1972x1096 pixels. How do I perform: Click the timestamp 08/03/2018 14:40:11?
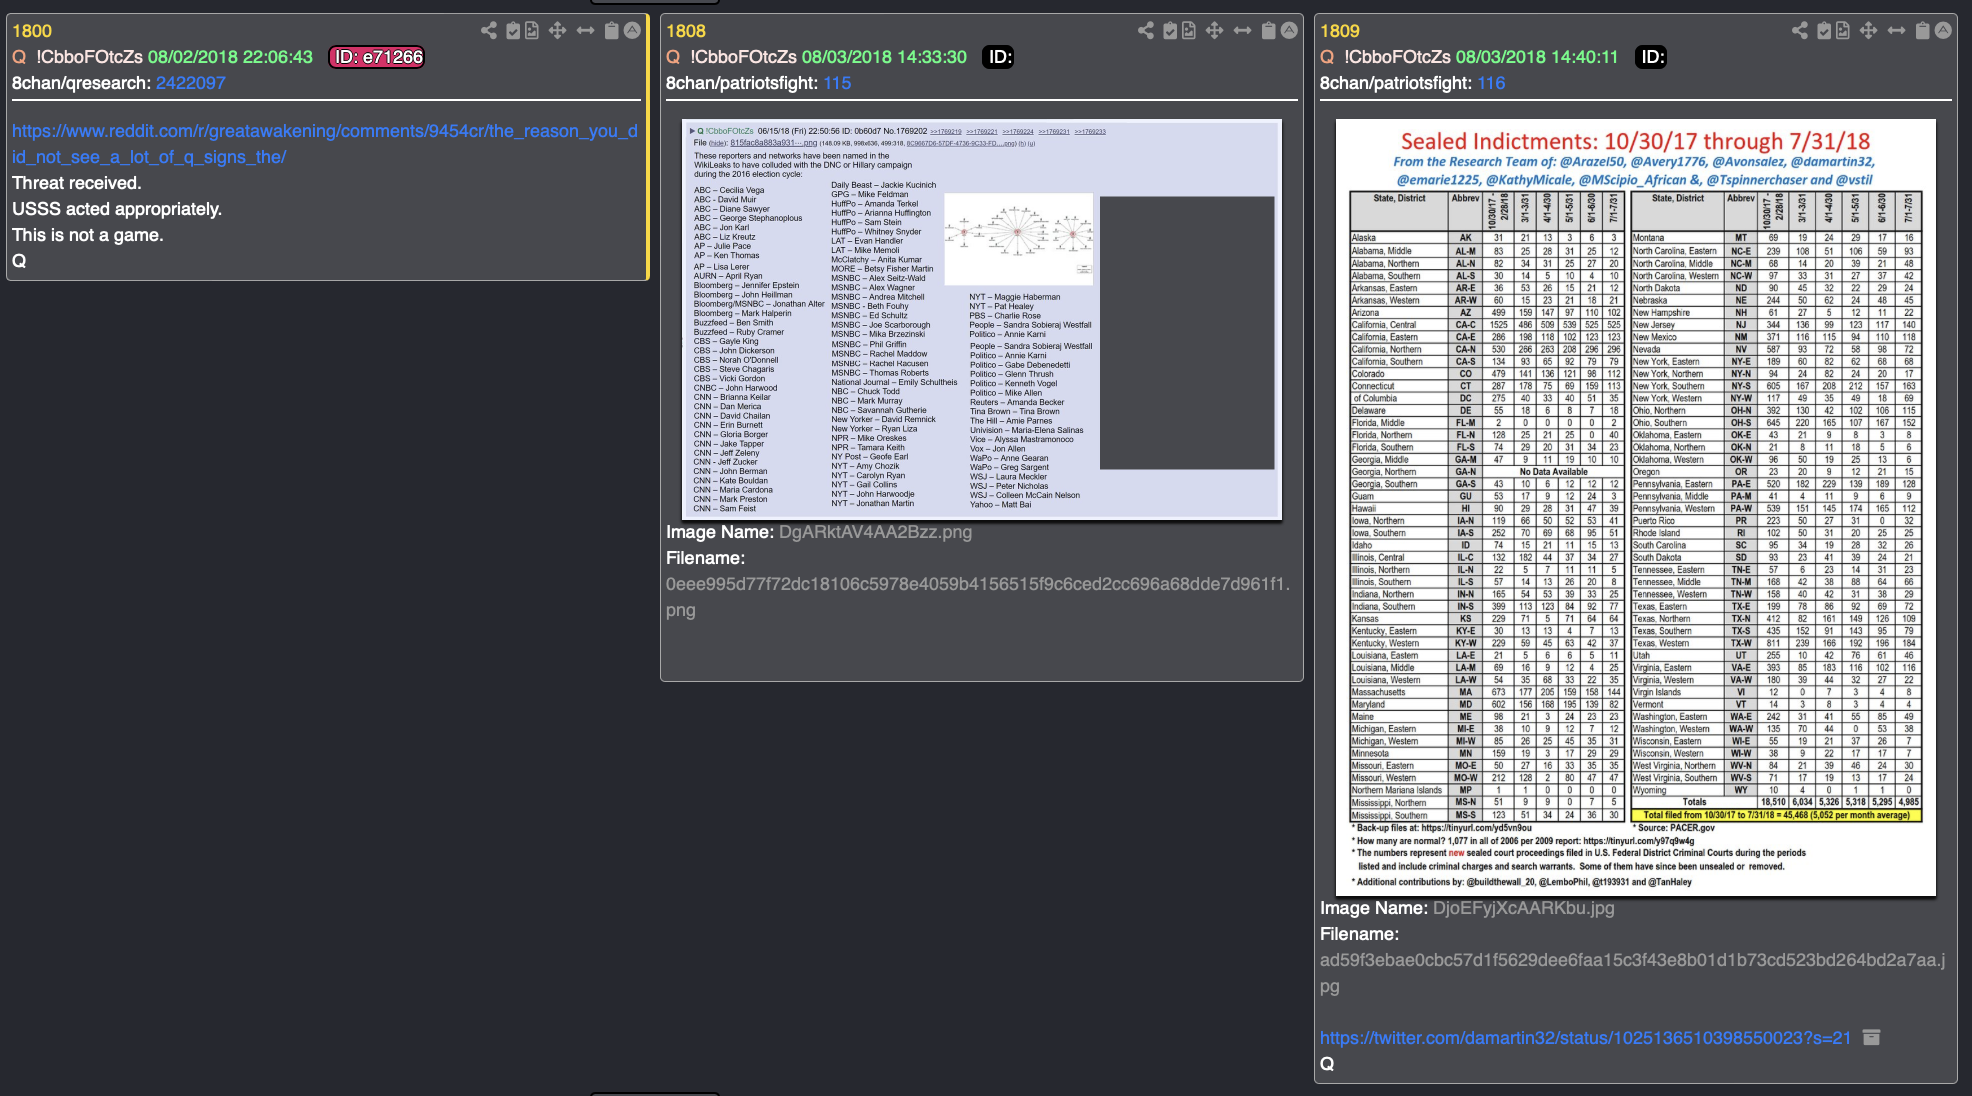coord(1537,57)
